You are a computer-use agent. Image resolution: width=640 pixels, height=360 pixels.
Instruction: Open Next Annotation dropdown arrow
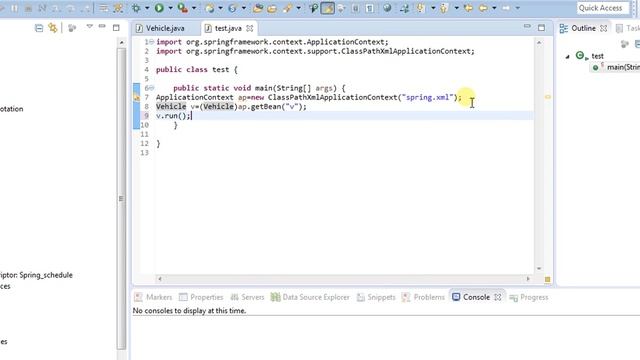click(433, 8)
